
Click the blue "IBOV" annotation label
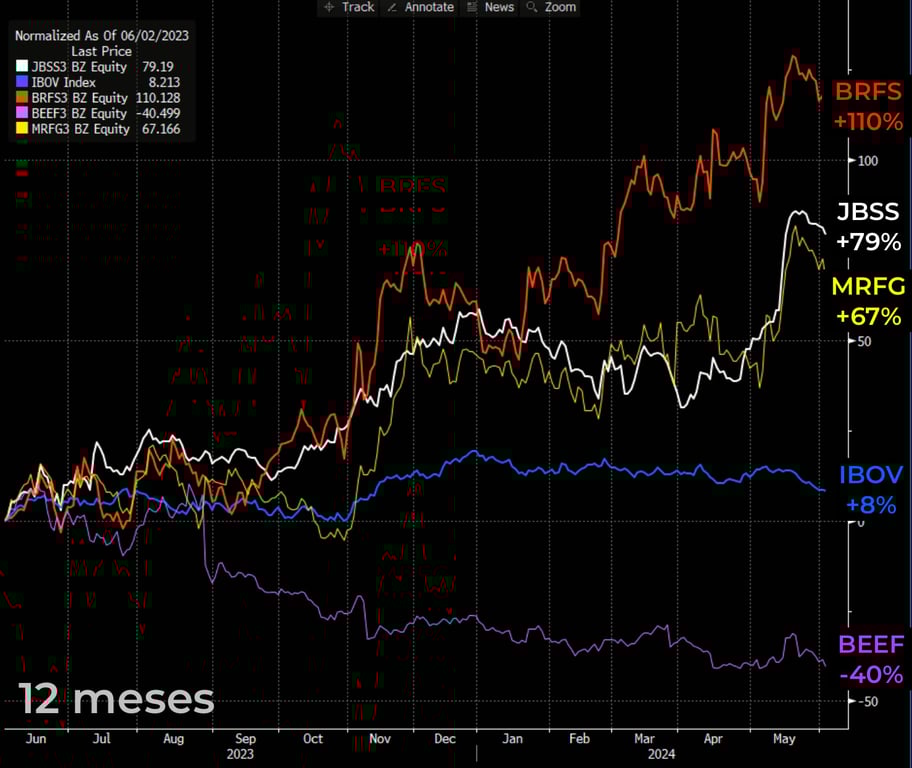pyautogui.click(x=871, y=475)
